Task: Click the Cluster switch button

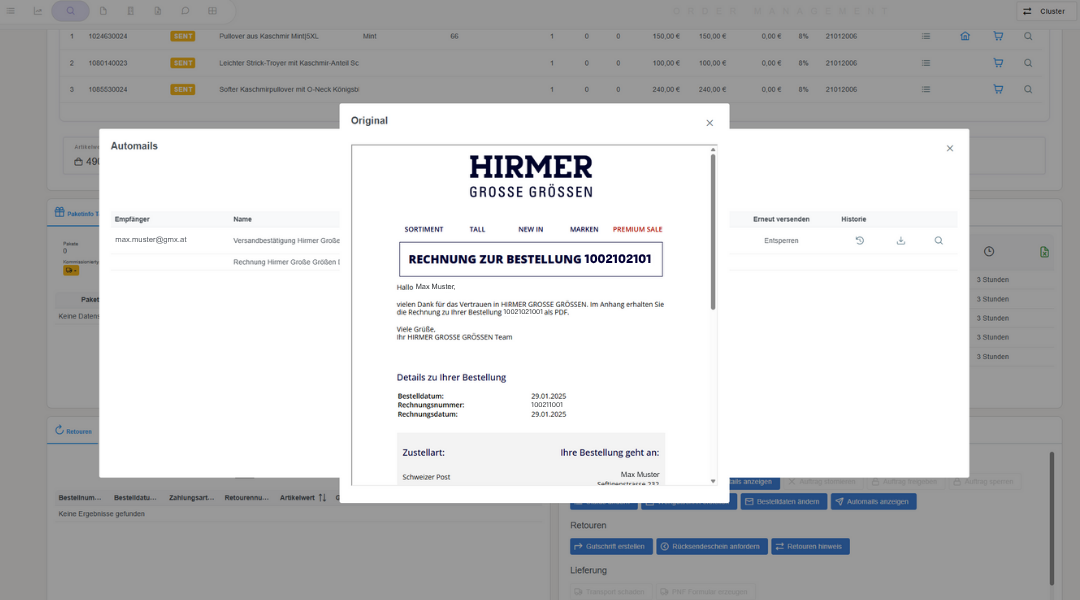Action: point(1044,11)
